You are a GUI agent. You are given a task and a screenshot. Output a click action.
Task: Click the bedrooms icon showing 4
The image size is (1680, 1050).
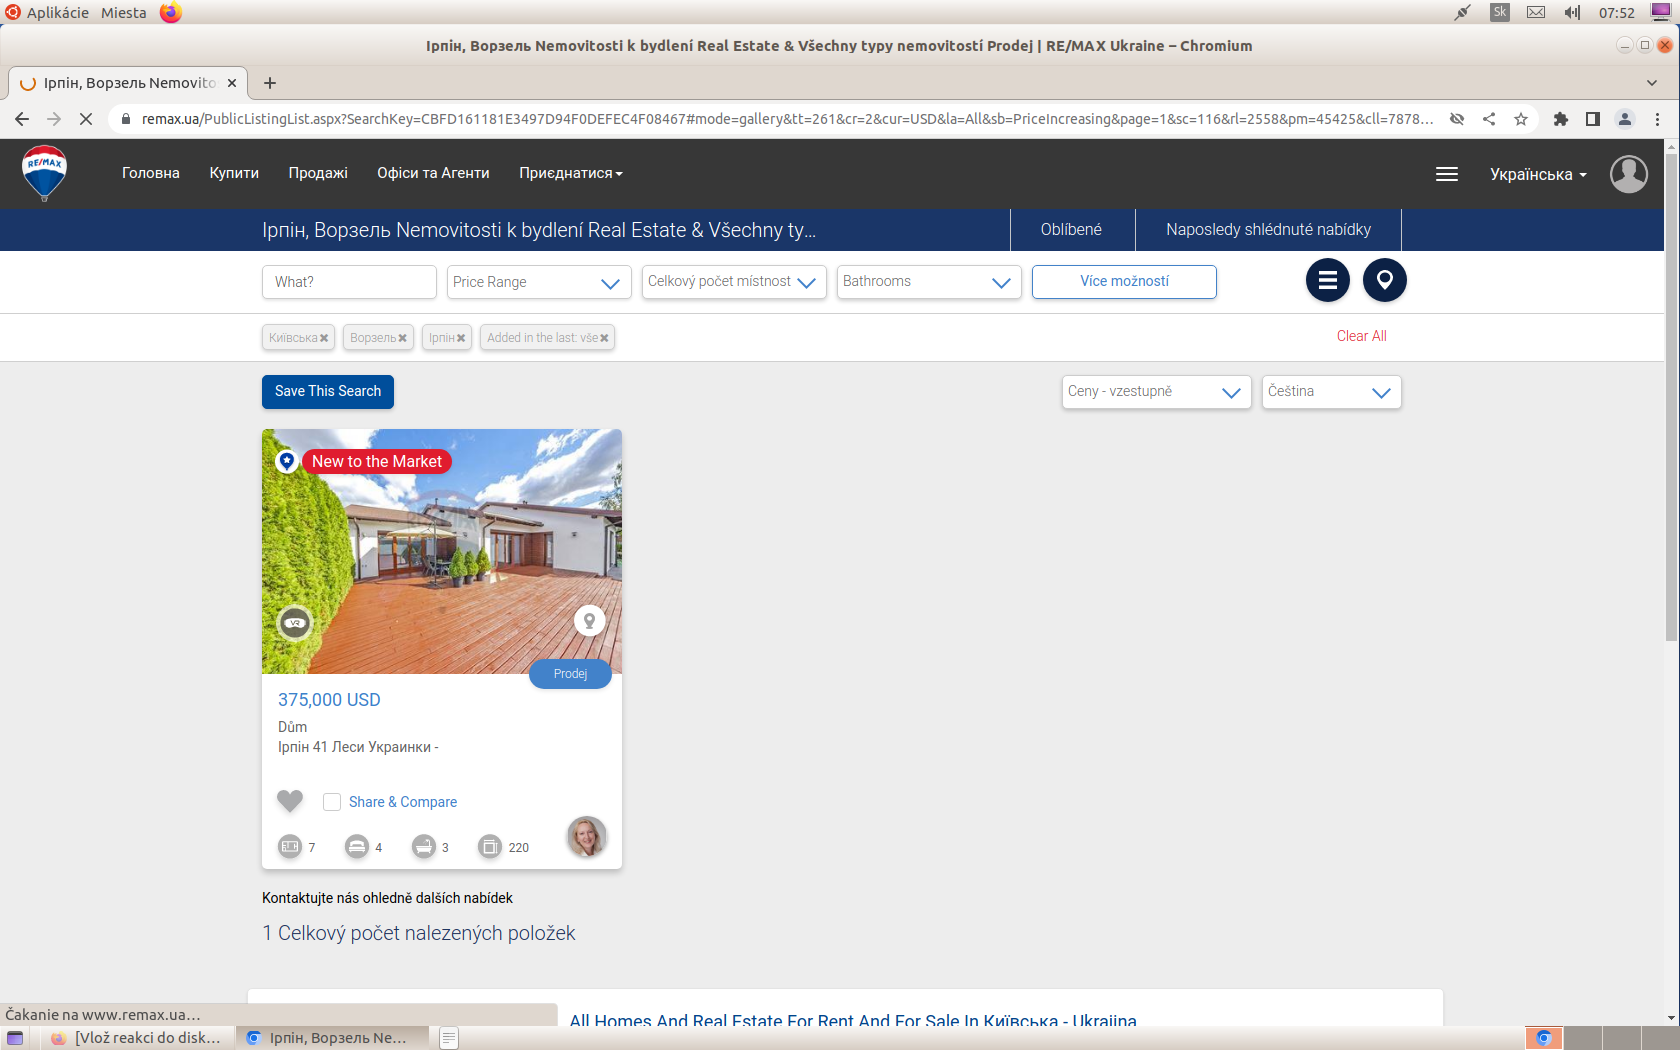(x=356, y=847)
